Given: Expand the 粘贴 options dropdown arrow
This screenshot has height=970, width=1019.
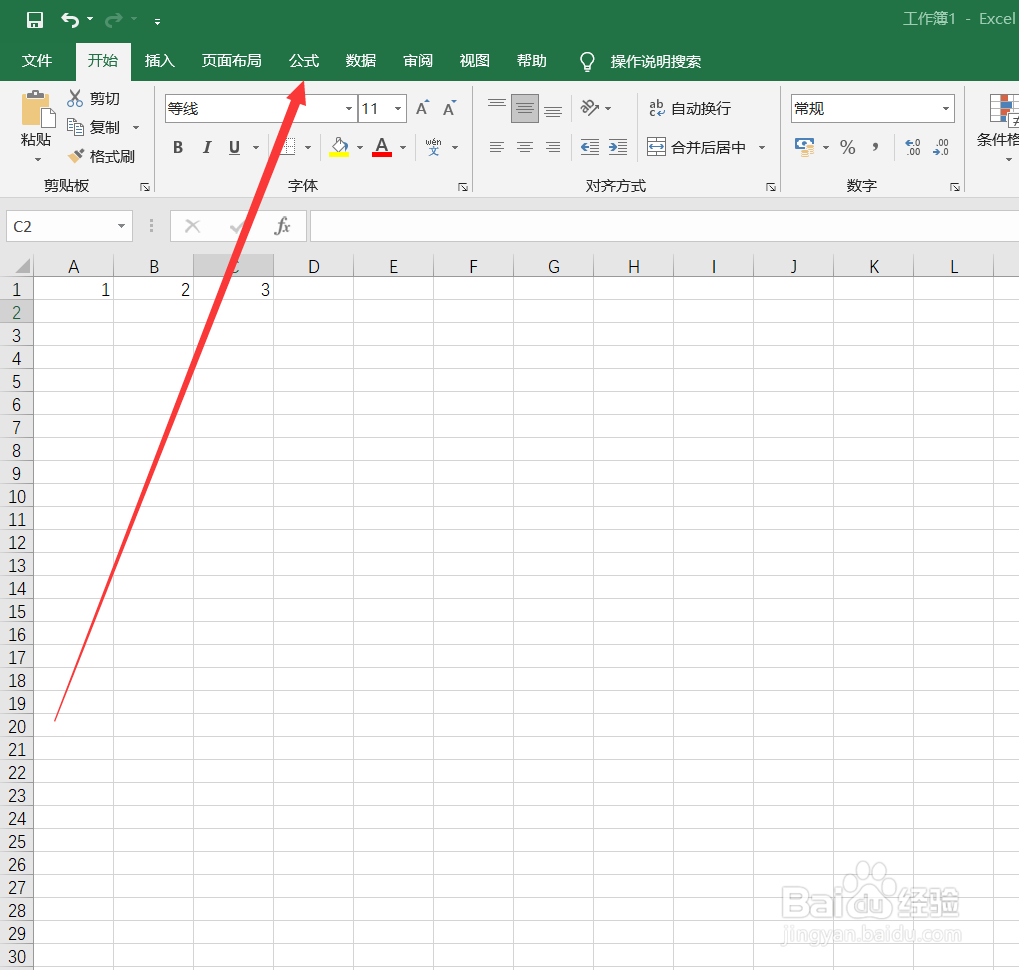Looking at the screenshot, I should click(38, 159).
